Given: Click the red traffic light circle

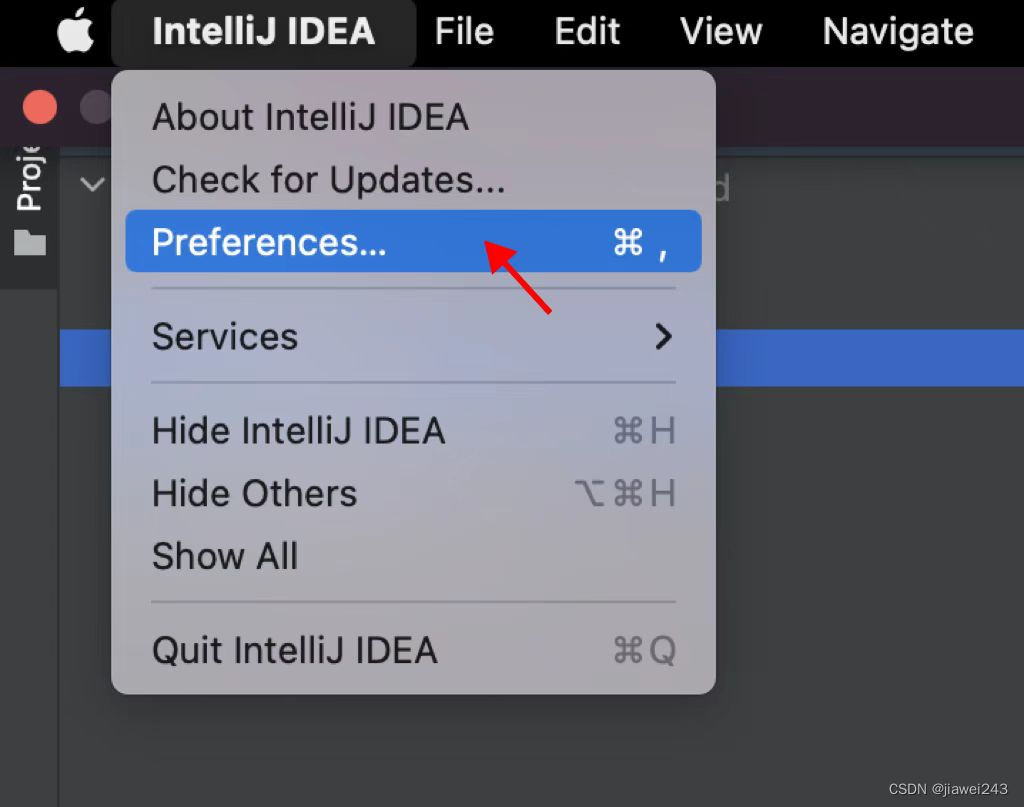Looking at the screenshot, I should coord(39,106).
